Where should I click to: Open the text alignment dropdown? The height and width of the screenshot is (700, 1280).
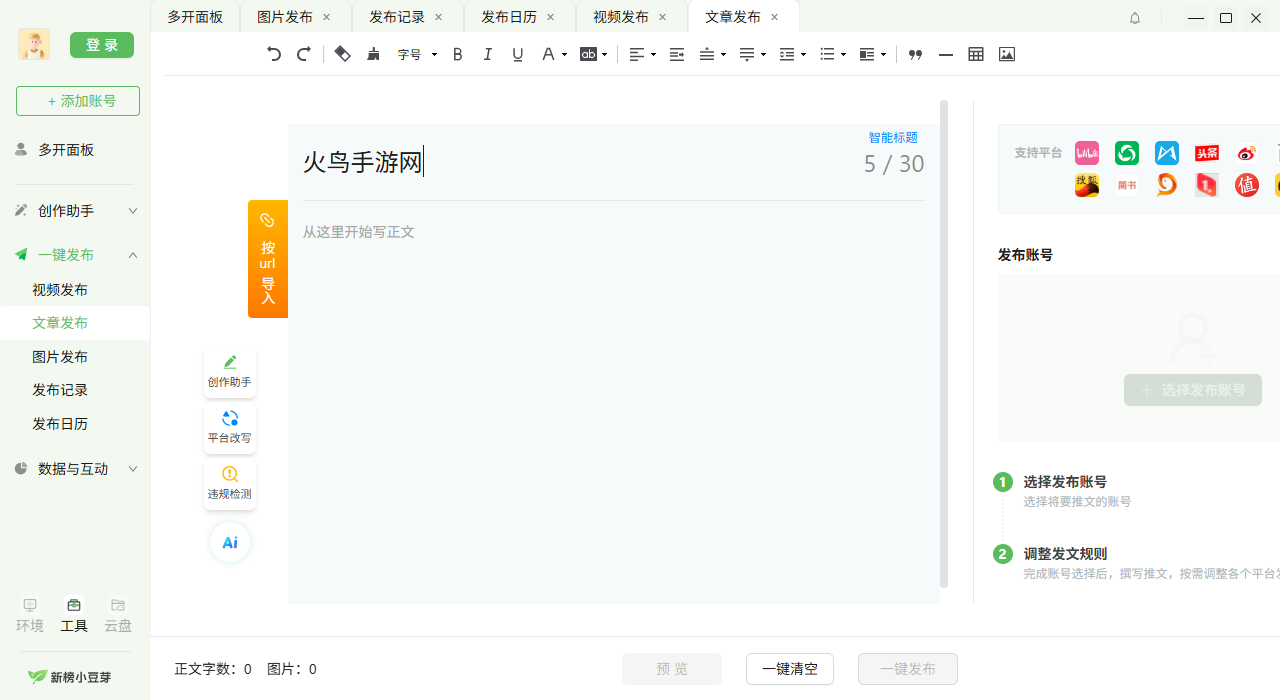point(642,55)
